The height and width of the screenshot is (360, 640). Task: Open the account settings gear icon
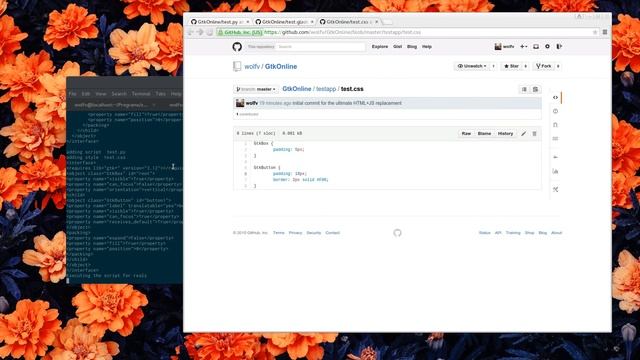tap(547, 47)
